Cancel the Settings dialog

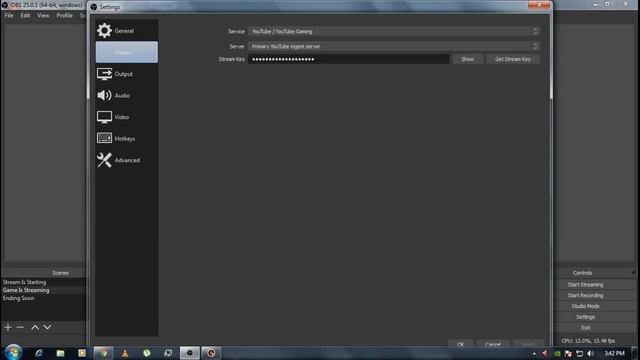coord(493,344)
